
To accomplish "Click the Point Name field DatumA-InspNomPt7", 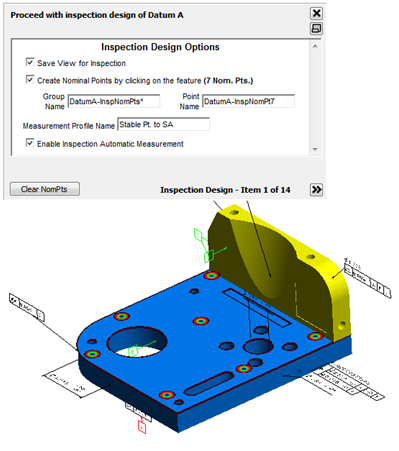I will (248, 101).
